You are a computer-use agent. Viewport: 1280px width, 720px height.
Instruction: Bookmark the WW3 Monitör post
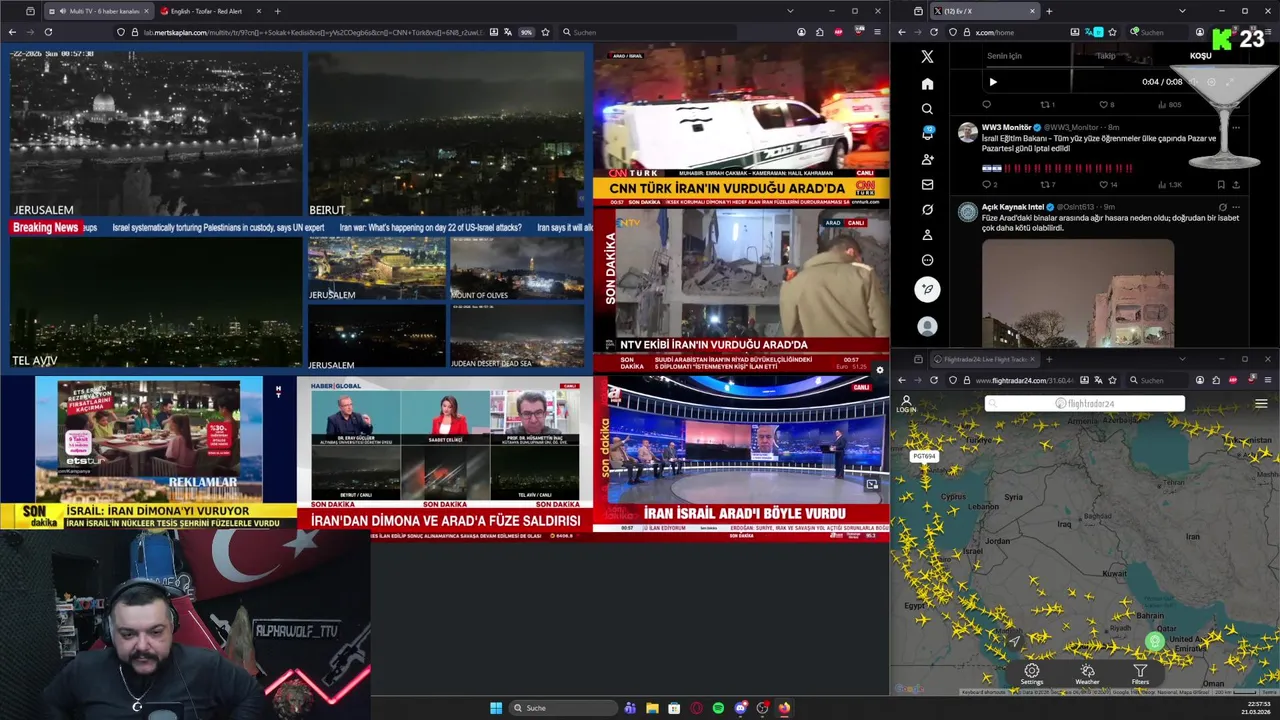pyautogui.click(x=1220, y=185)
